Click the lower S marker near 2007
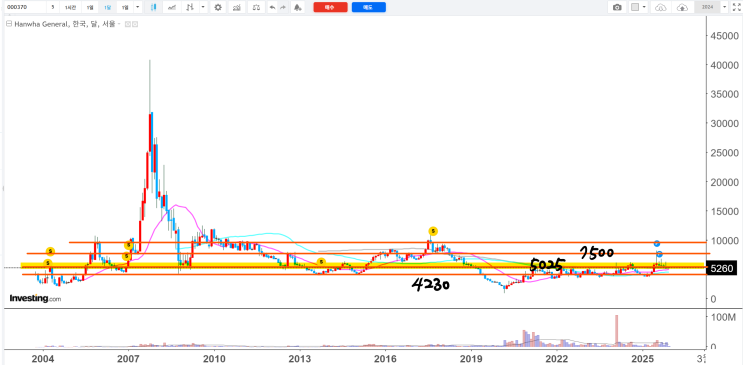This screenshot has height=365, width=743. pos(127,256)
